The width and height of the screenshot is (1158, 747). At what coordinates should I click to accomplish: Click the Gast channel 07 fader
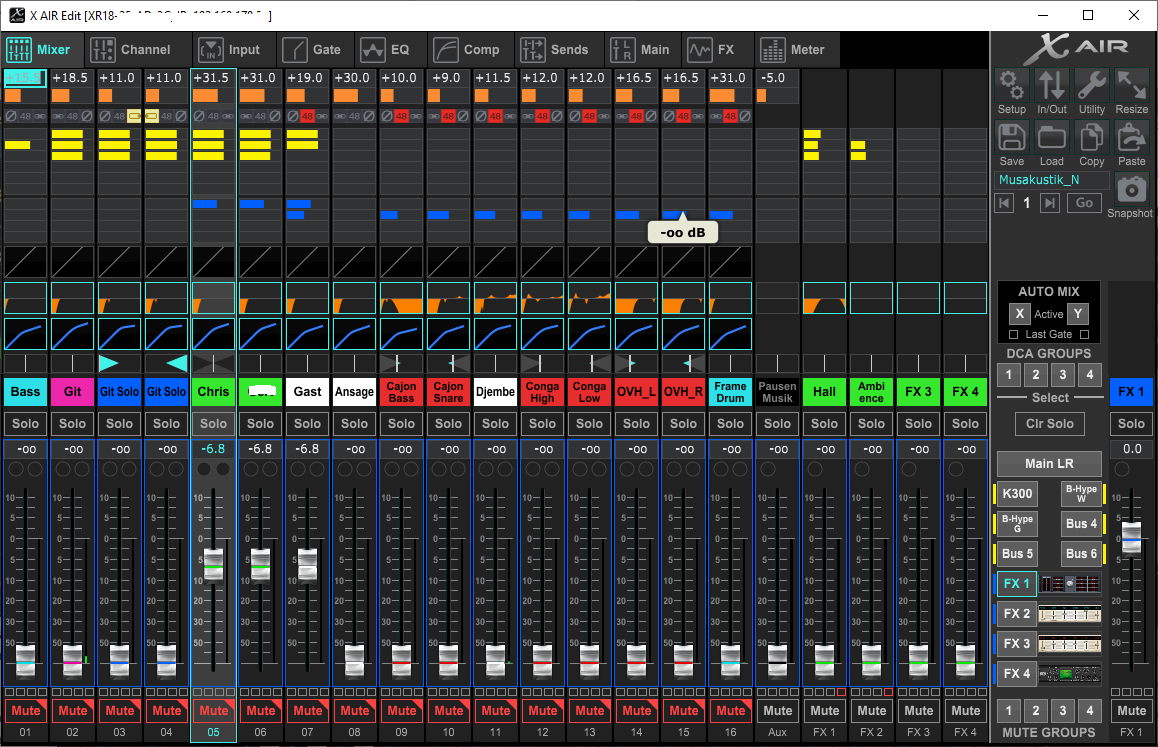pos(307,564)
